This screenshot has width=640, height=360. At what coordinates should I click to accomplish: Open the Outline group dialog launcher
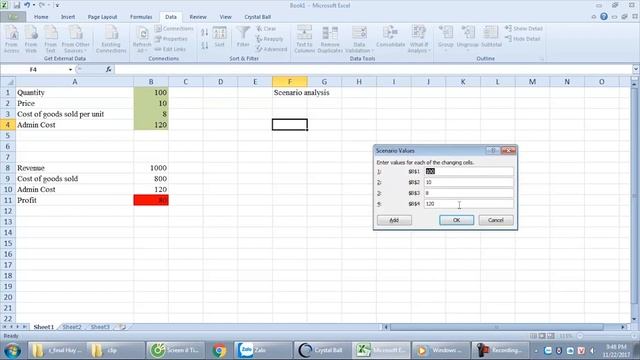click(542, 59)
